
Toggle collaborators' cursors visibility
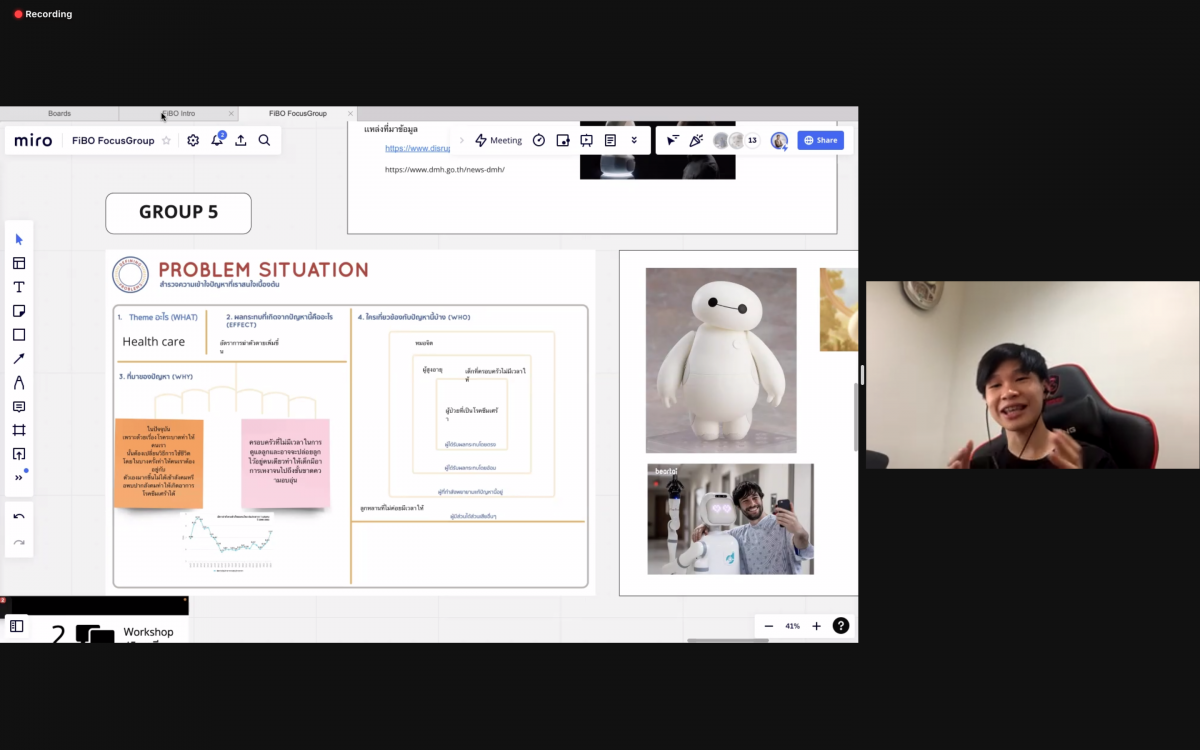673,141
